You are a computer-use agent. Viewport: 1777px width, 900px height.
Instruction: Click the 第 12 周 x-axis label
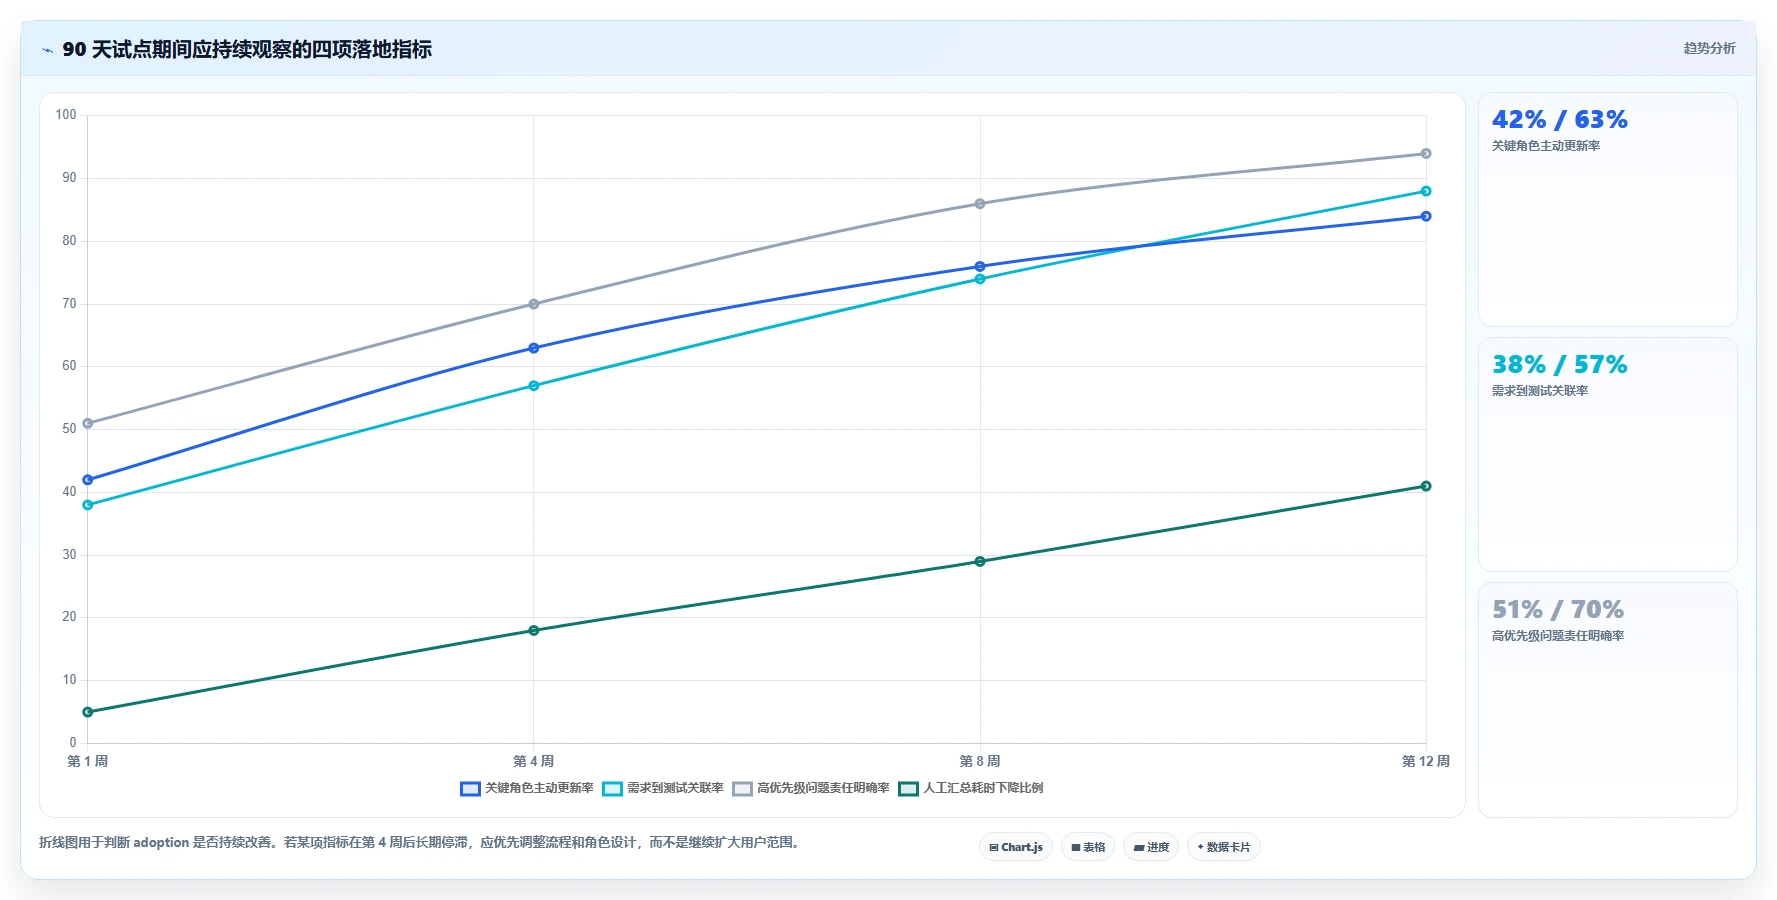1426,762
